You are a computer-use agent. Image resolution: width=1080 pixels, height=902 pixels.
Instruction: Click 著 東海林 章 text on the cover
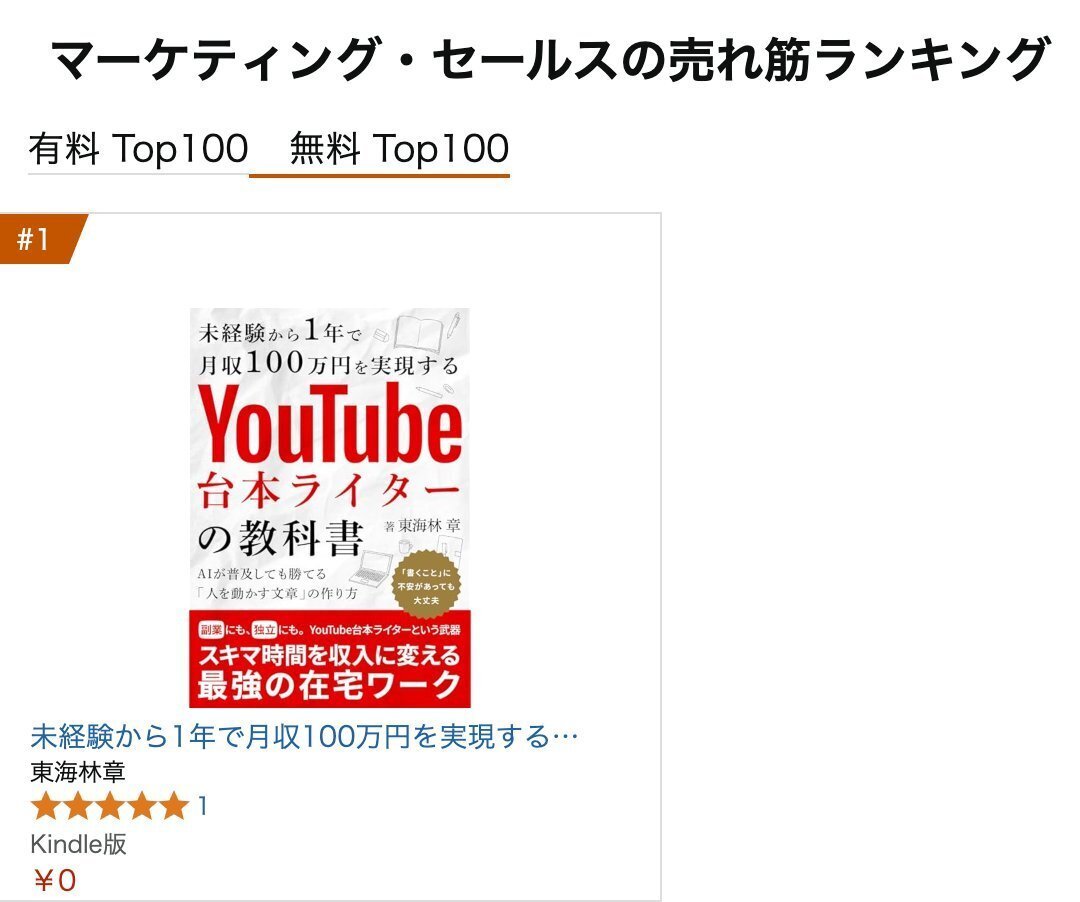coord(422,526)
